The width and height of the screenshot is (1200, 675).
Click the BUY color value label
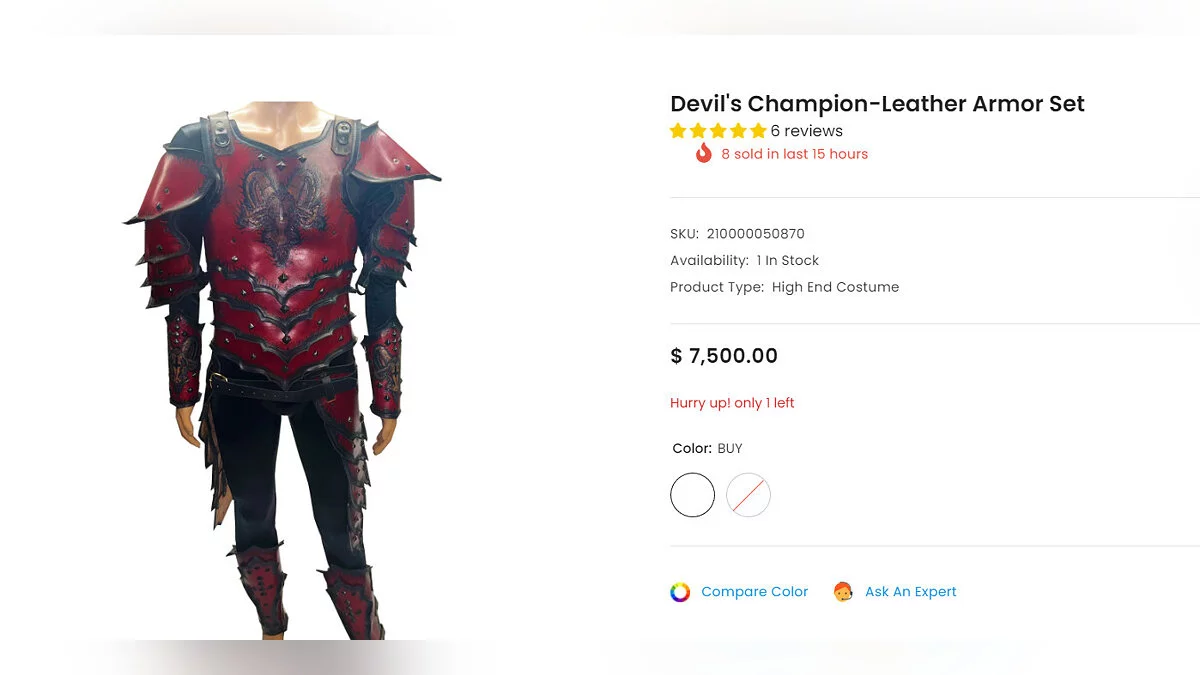[730, 448]
